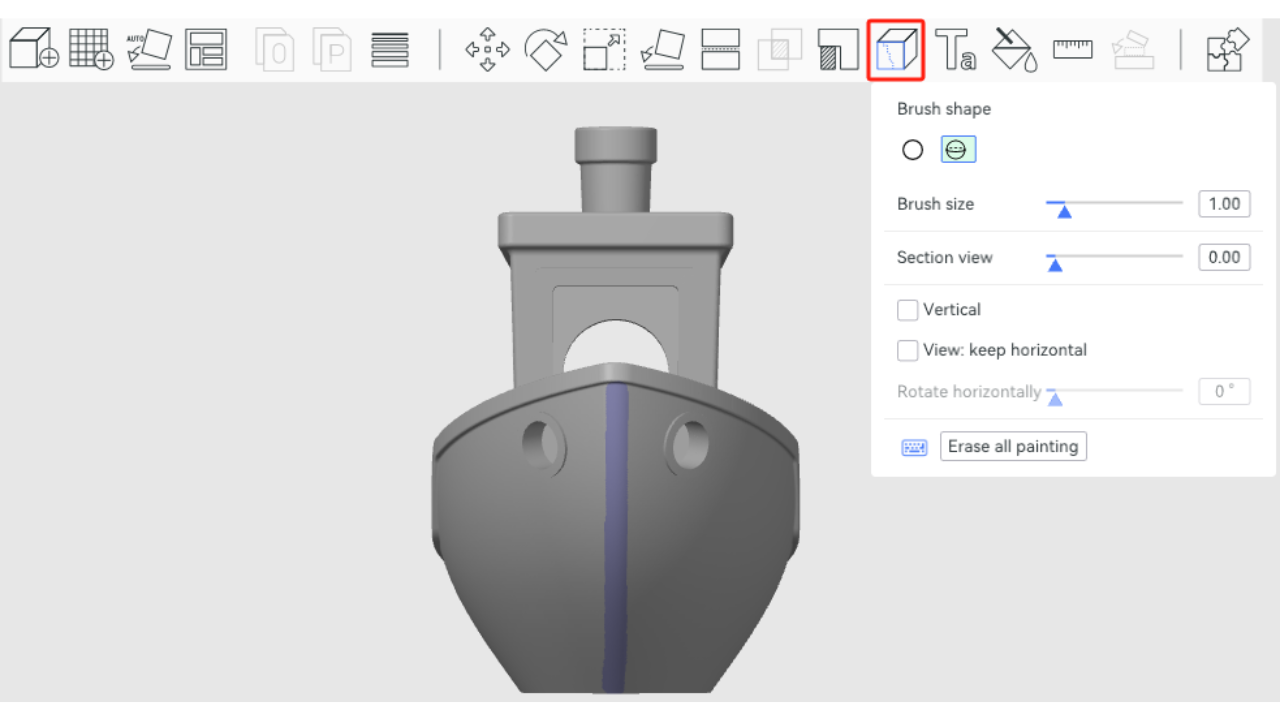Image resolution: width=1280 pixels, height=720 pixels.
Task: Click the Arrange all objects icon
Action: click(x=206, y=49)
